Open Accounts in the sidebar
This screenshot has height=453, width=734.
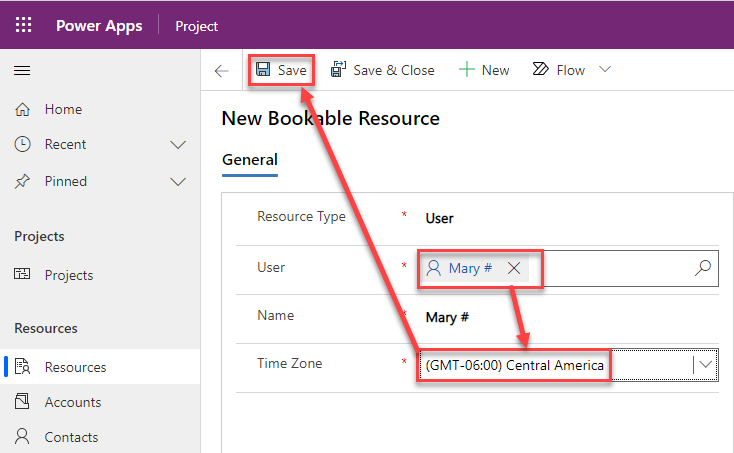tap(72, 402)
